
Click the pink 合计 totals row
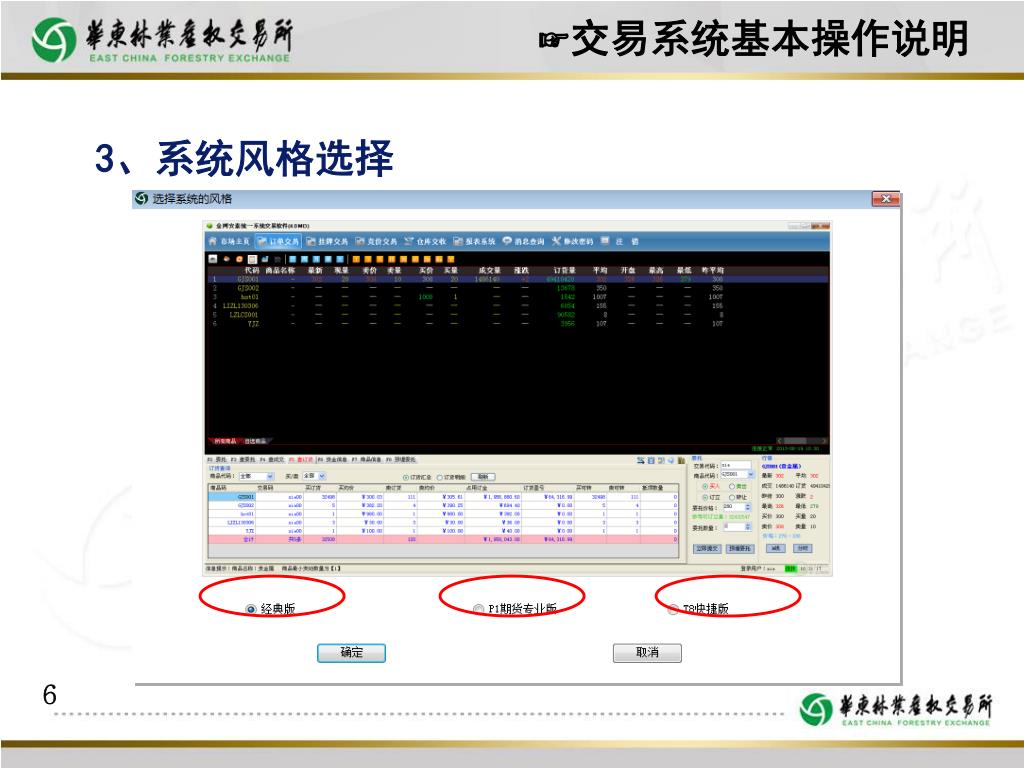click(x=443, y=539)
